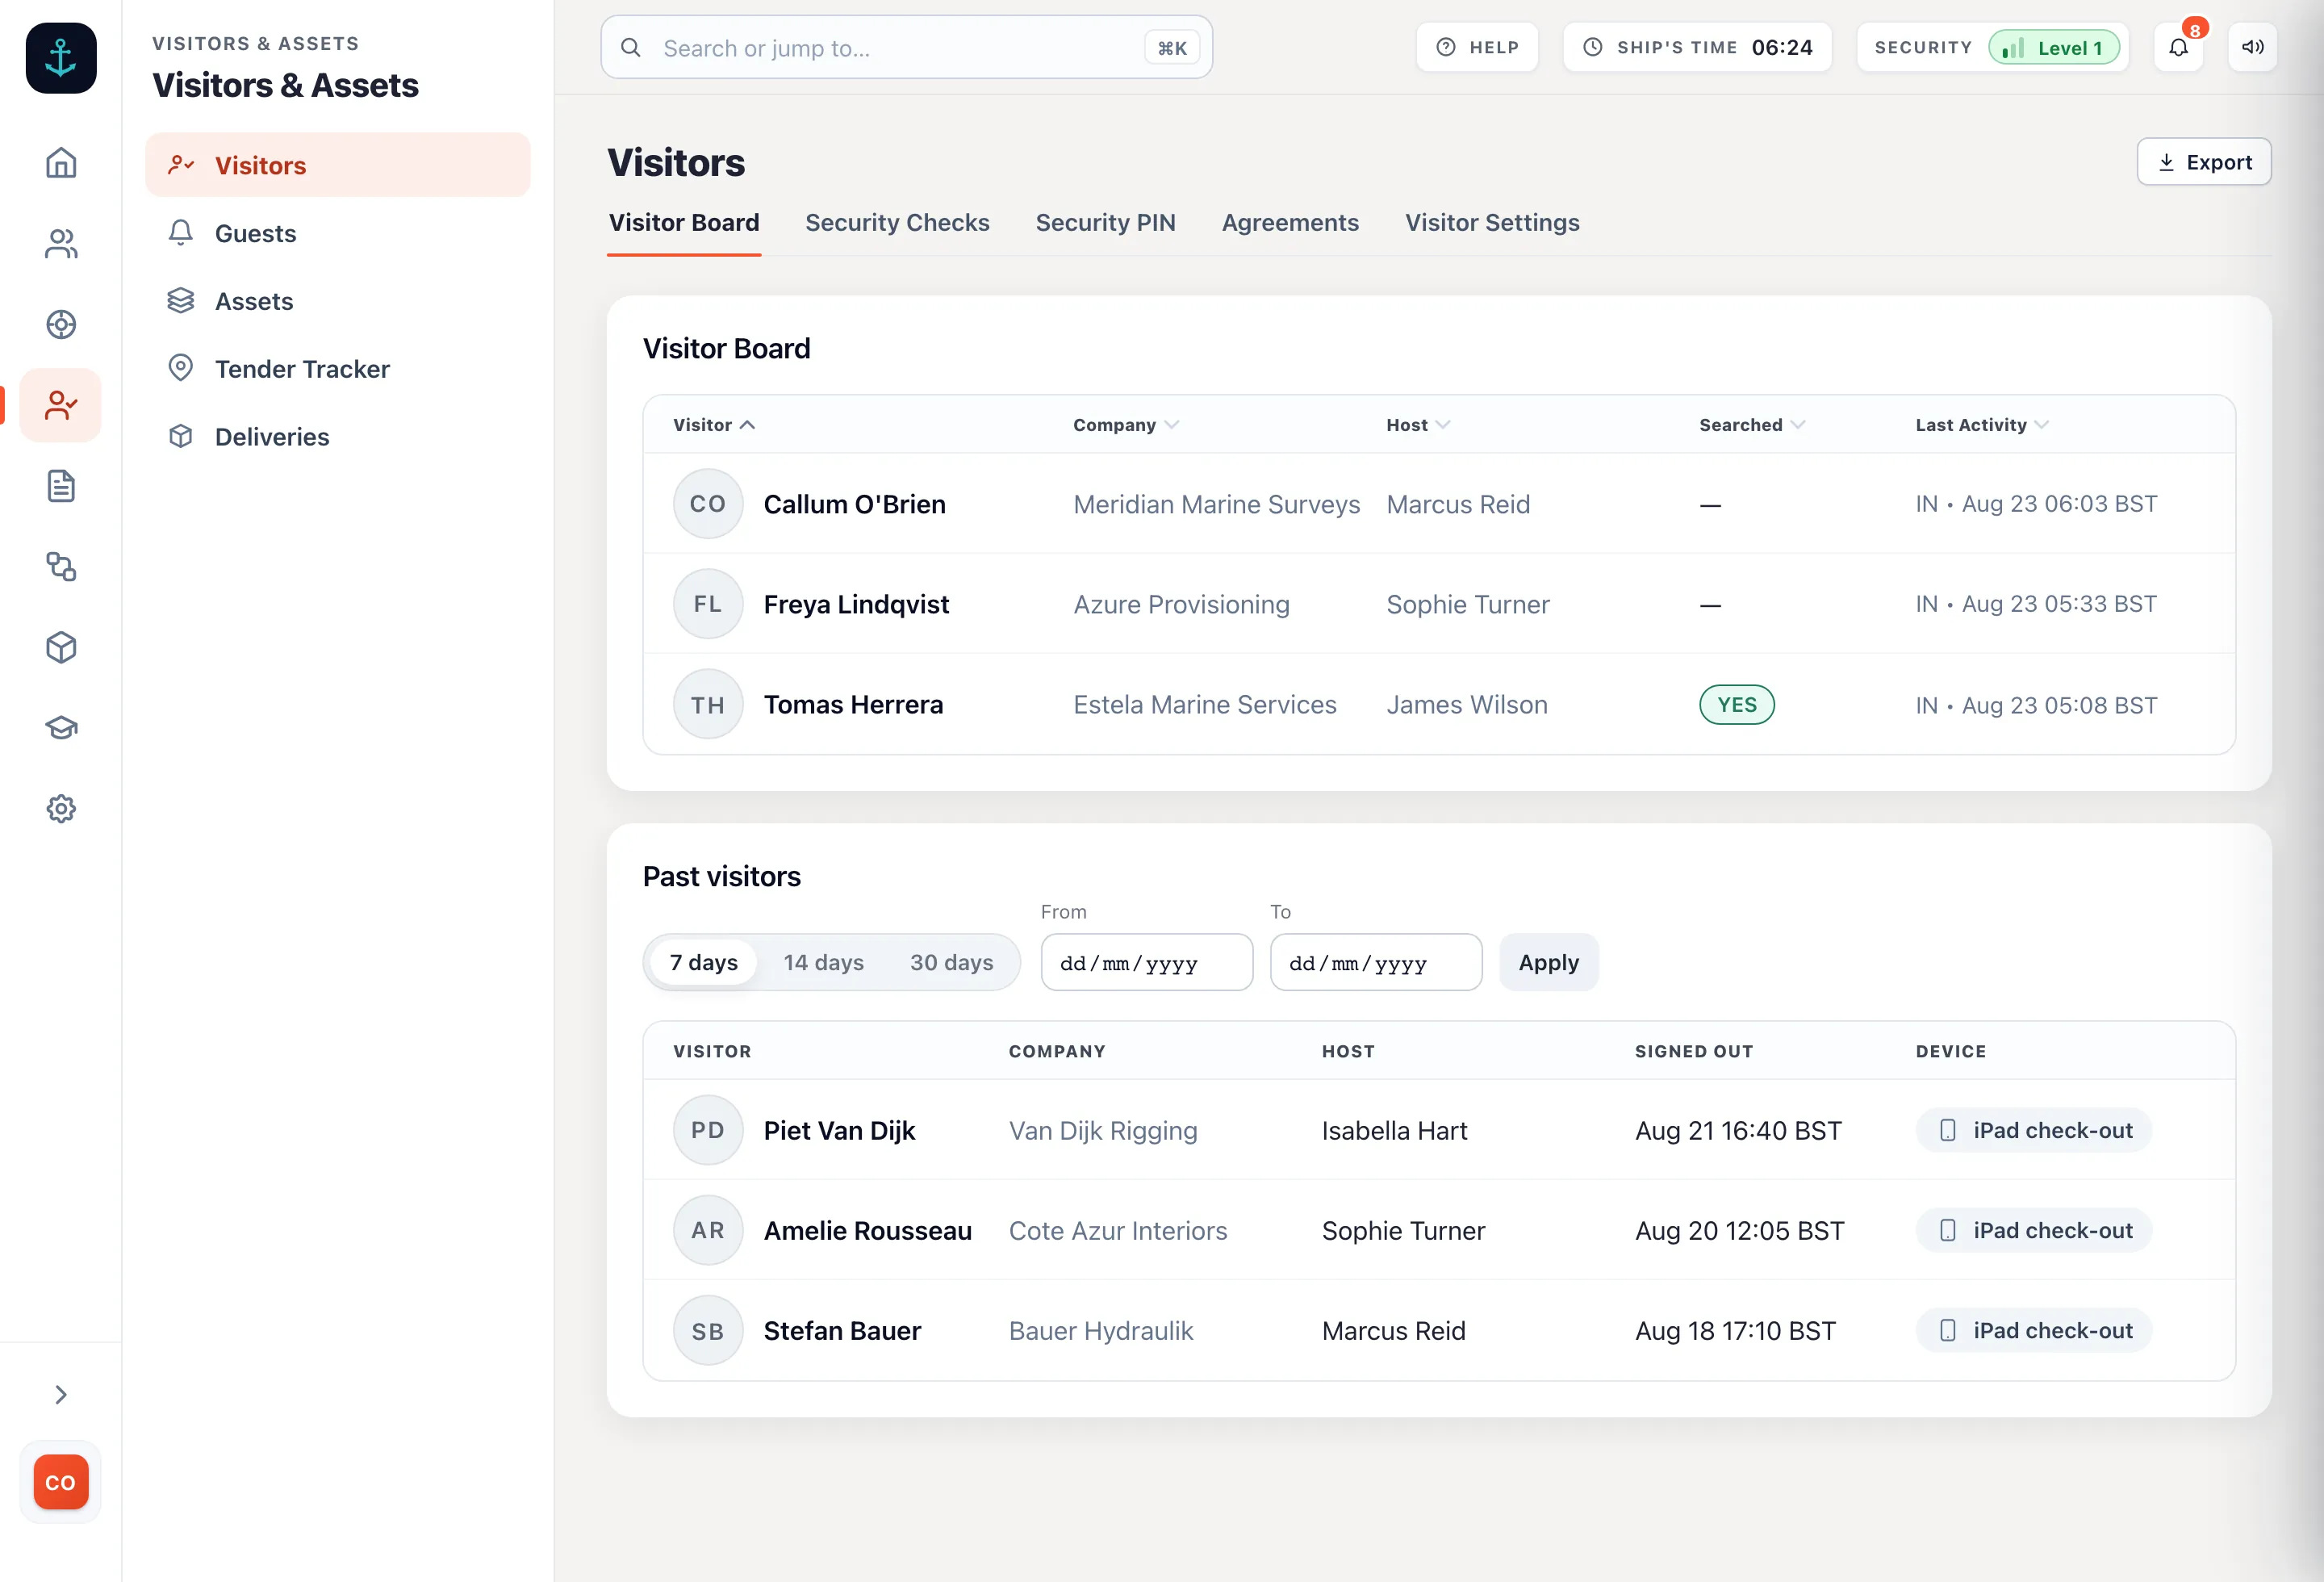Screen dimensions: 2324x1582
Task: Click Stefan Bauer's SB avatar
Action: (708, 1331)
